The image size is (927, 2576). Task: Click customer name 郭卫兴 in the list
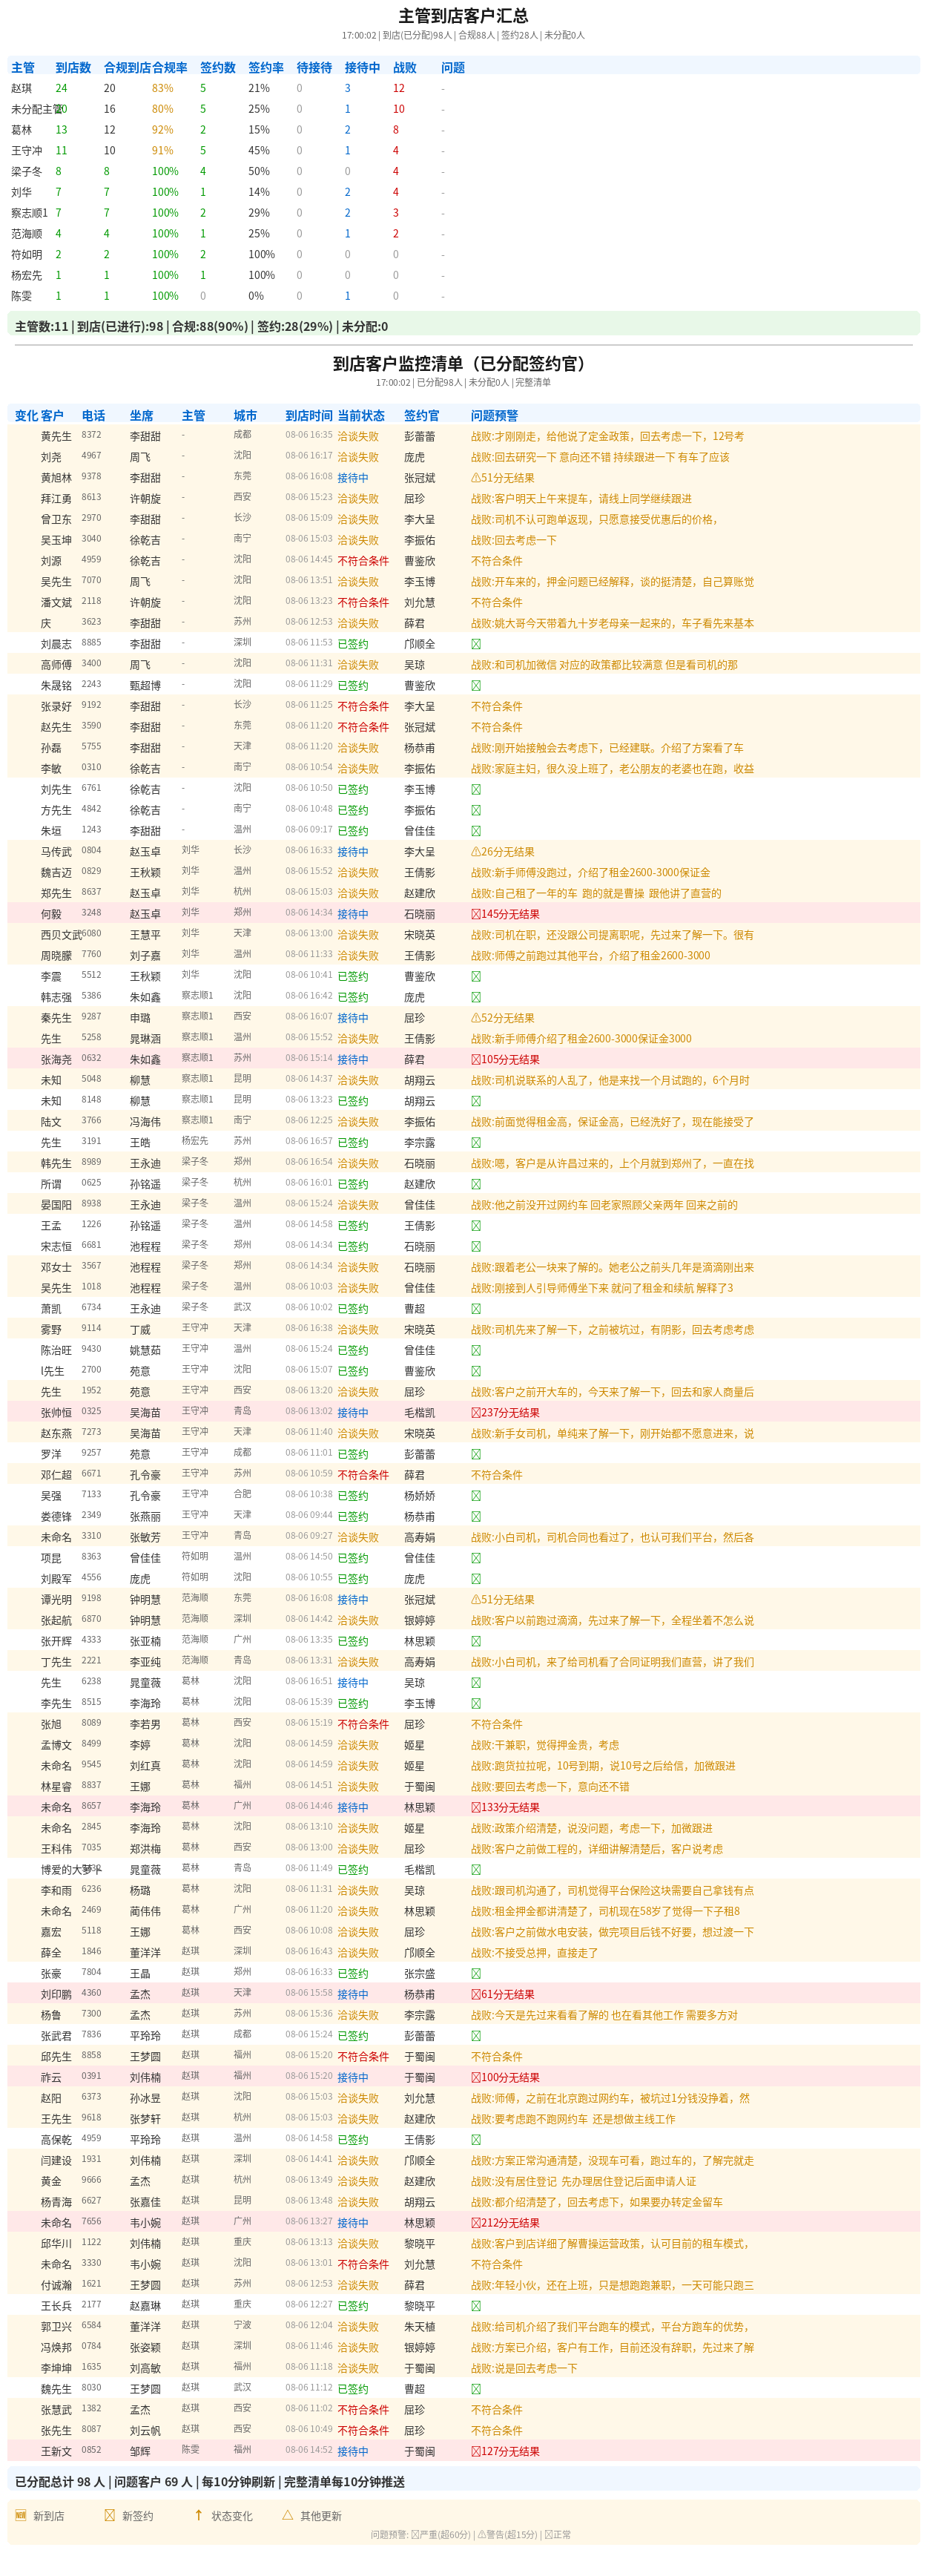pos(56,2327)
